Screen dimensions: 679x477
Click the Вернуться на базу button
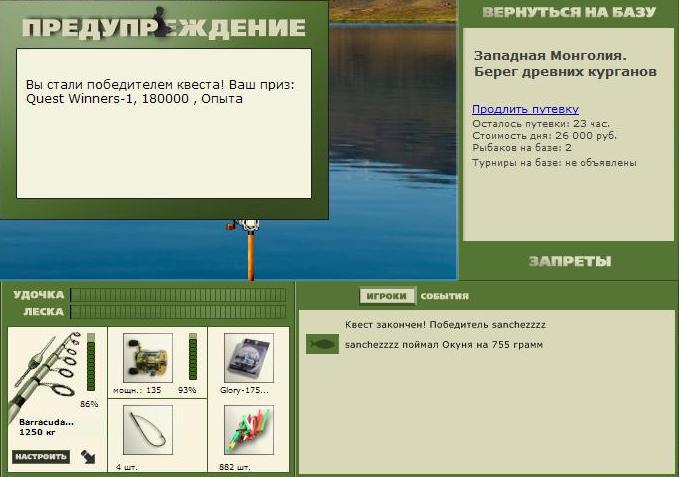569,12
